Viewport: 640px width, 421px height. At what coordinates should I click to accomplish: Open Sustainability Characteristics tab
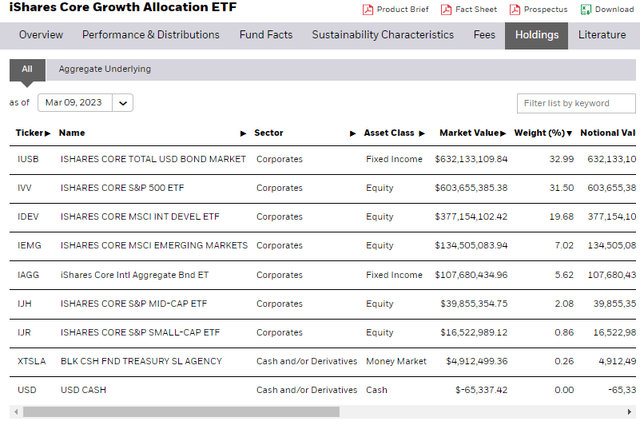click(x=383, y=35)
